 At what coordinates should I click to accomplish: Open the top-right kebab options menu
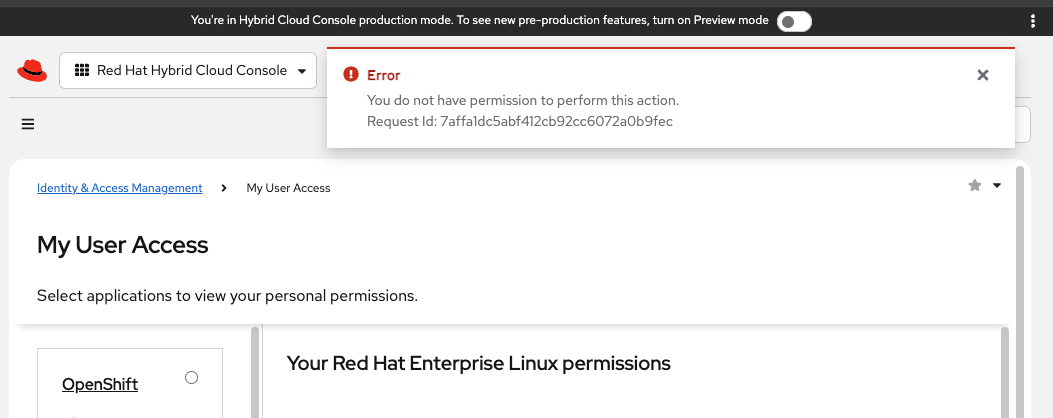click(1033, 21)
